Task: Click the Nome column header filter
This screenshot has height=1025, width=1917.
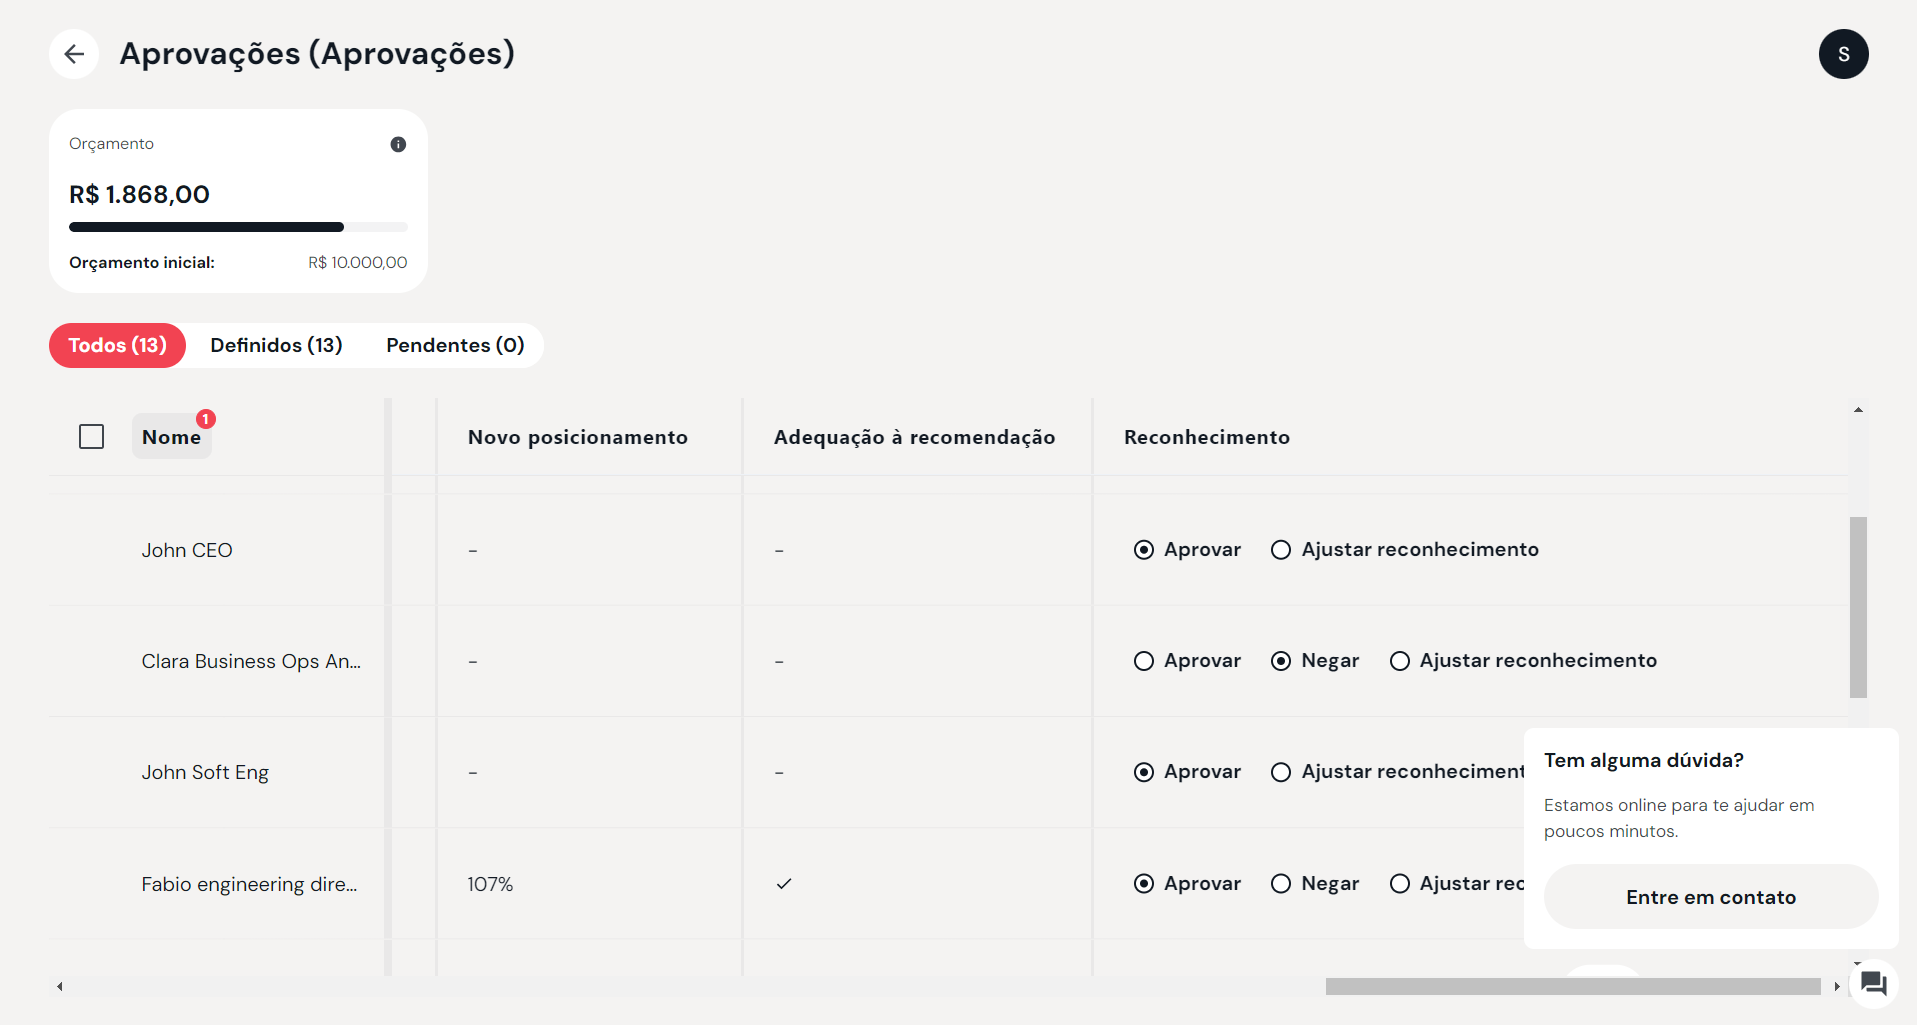Action: pyautogui.click(x=171, y=437)
